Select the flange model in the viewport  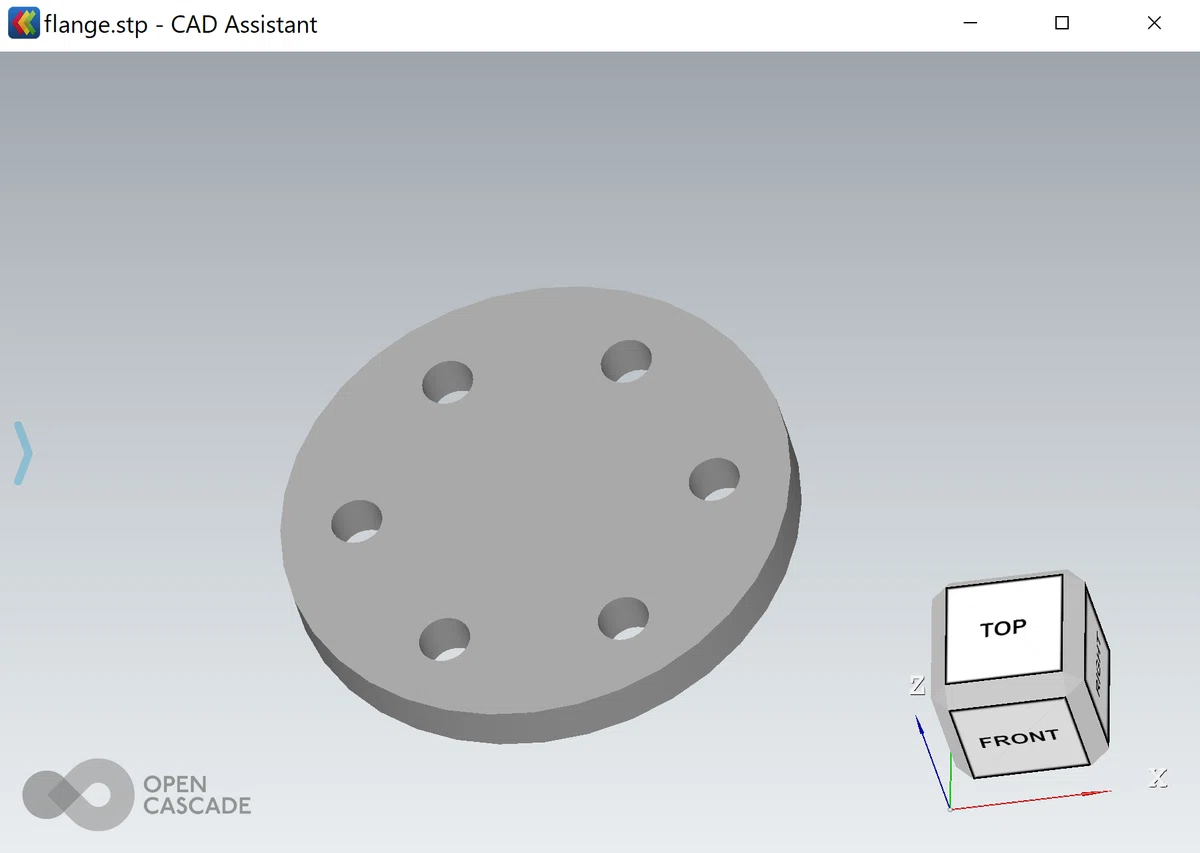point(540,515)
